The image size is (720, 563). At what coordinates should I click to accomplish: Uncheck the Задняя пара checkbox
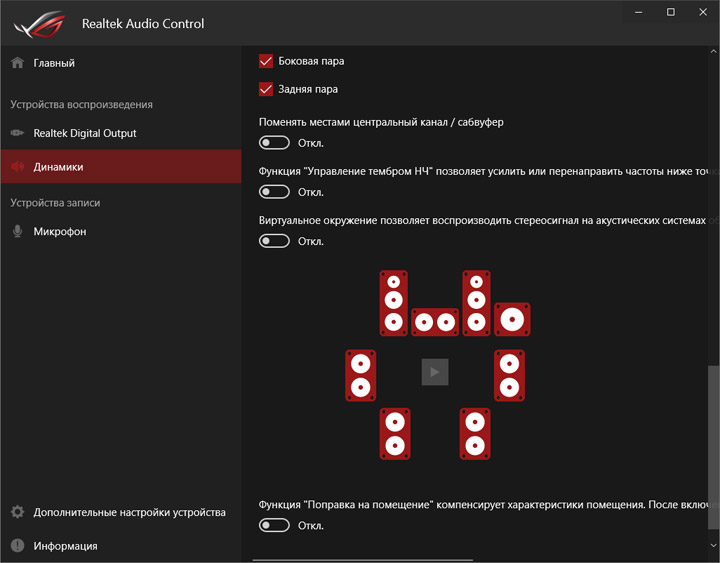click(266, 89)
